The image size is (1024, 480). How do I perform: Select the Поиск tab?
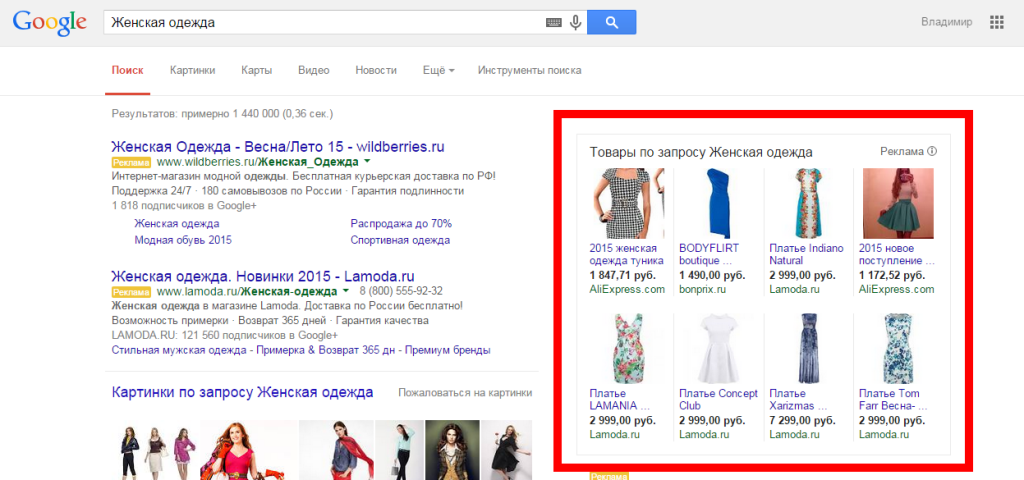[x=127, y=71]
